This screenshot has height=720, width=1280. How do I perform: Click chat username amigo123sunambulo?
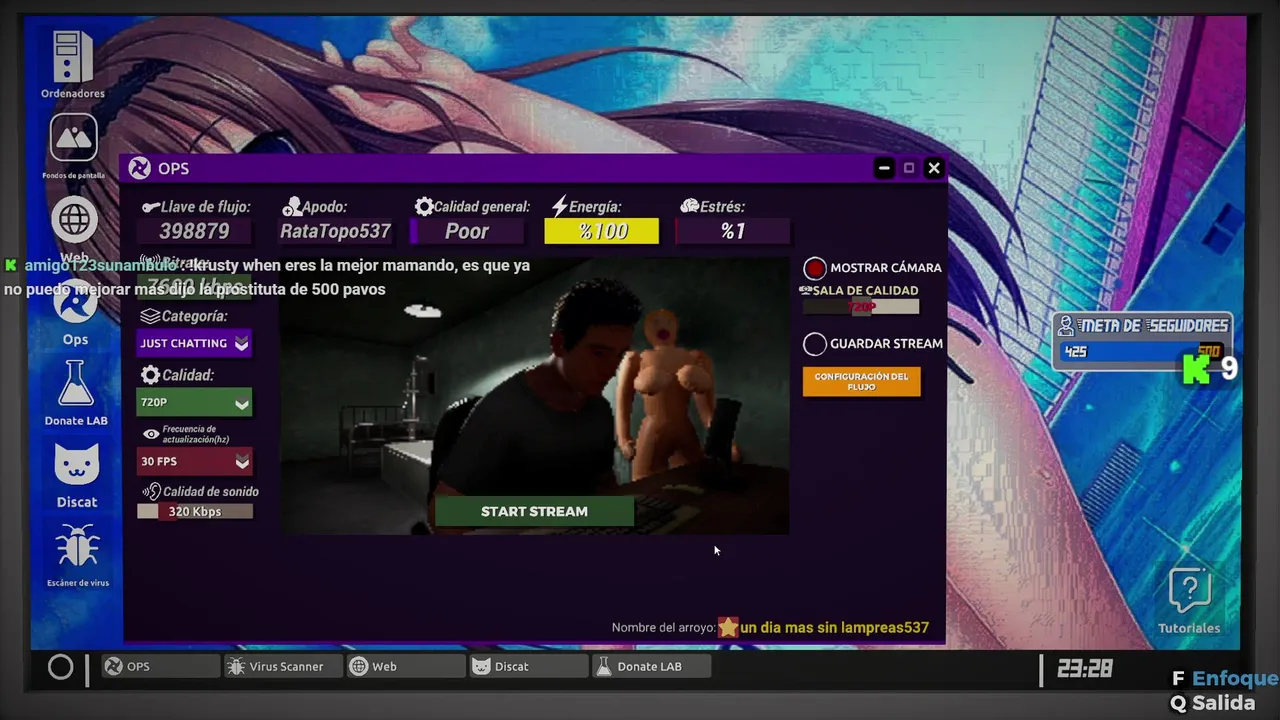102,266
